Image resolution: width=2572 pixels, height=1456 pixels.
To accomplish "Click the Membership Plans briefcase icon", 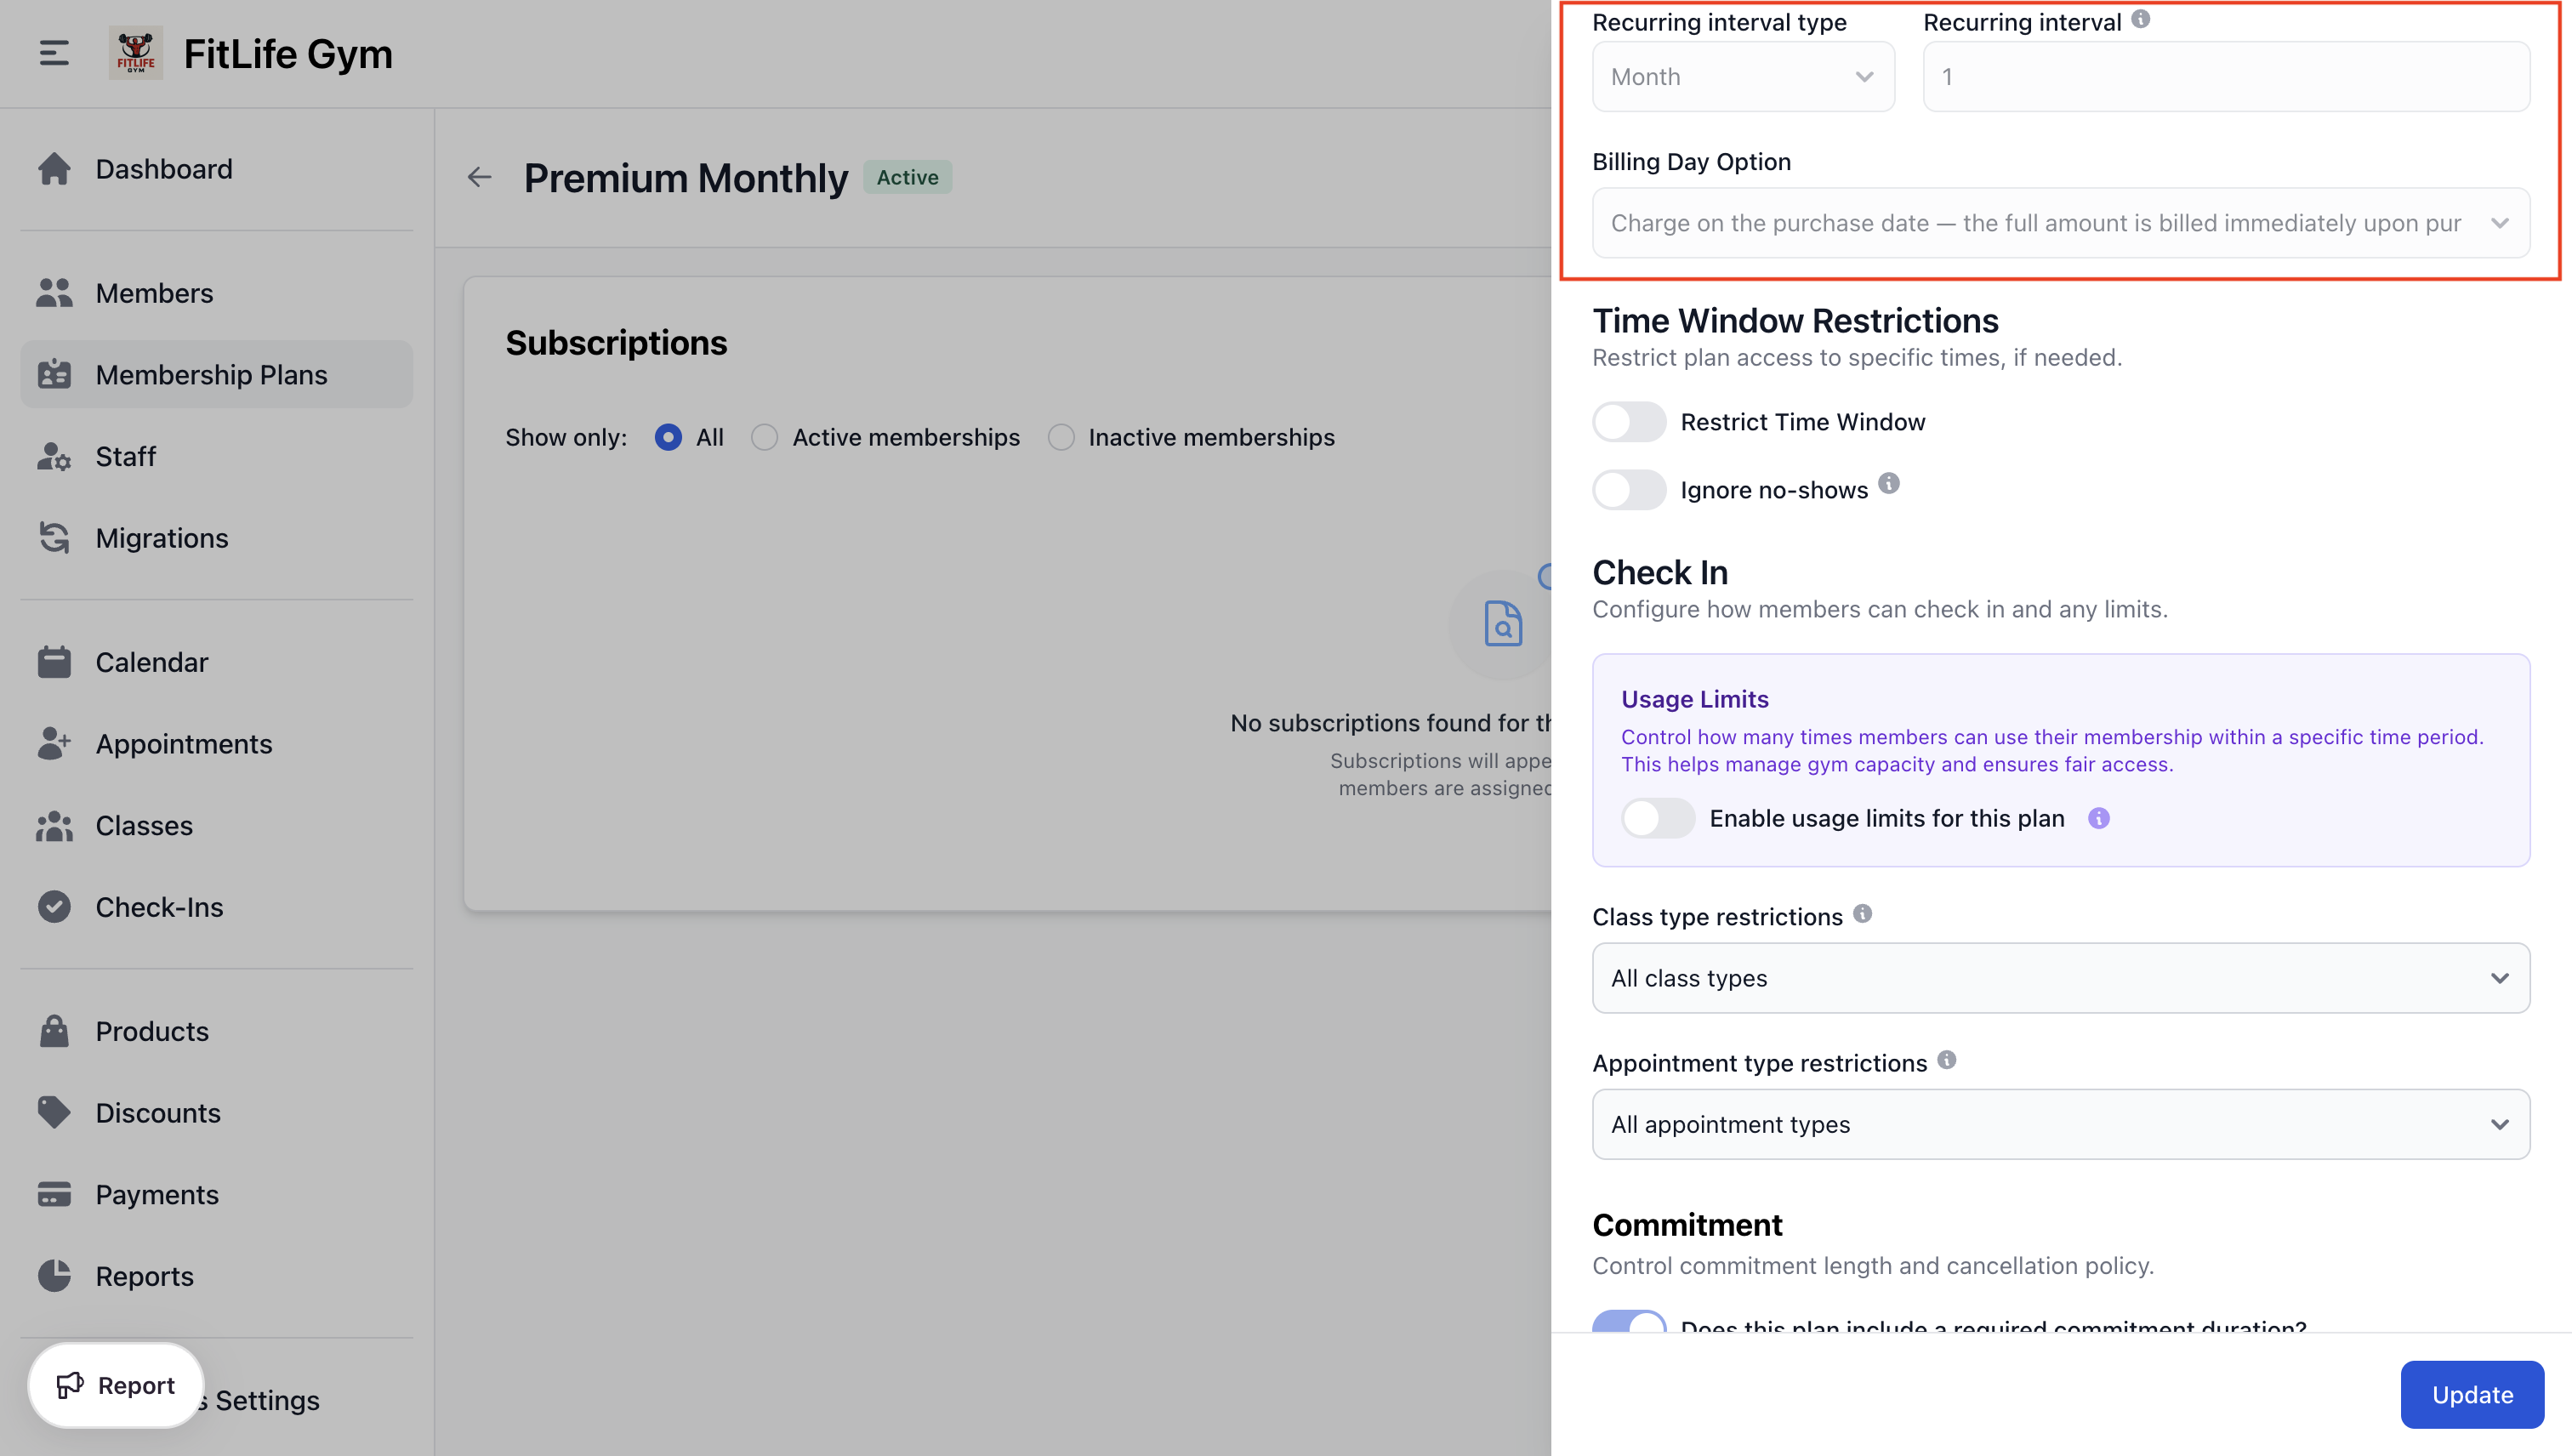I will (54, 373).
